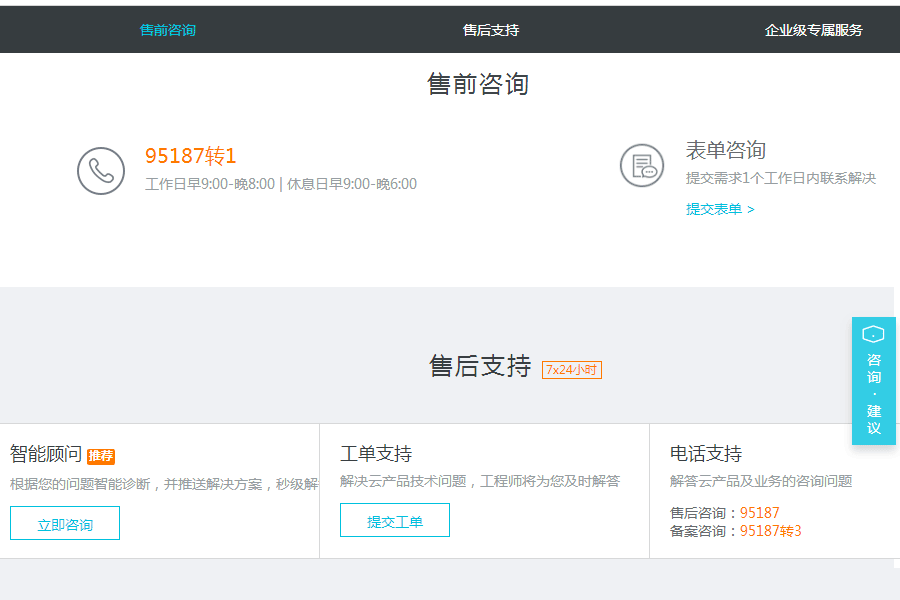The image size is (900, 600).
Task: Click the after-sales number 95187
Action: 759,513
